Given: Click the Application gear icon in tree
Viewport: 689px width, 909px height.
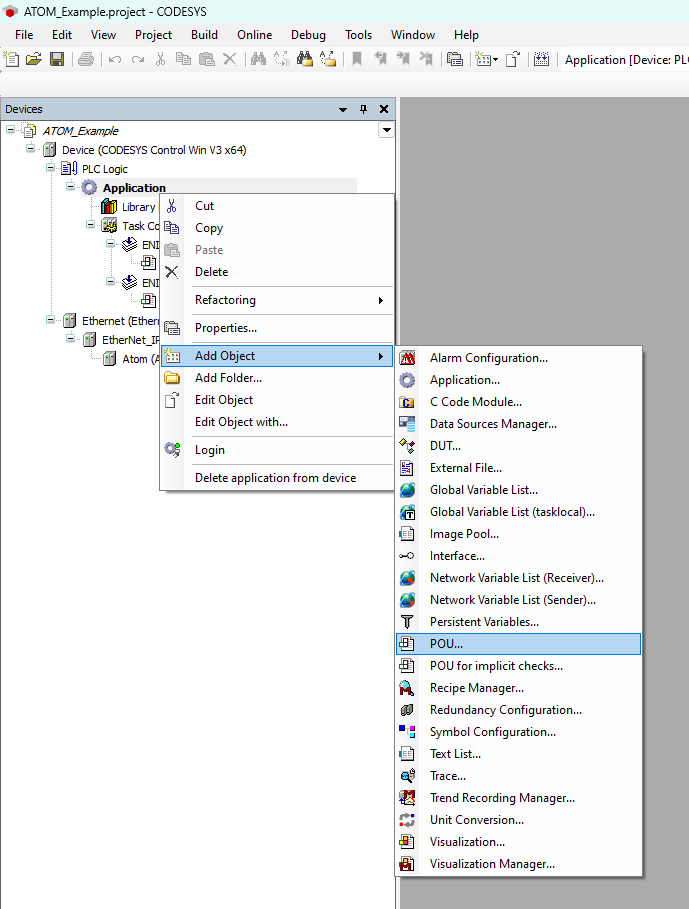Looking at the screenshot, I should pos(89,187).
